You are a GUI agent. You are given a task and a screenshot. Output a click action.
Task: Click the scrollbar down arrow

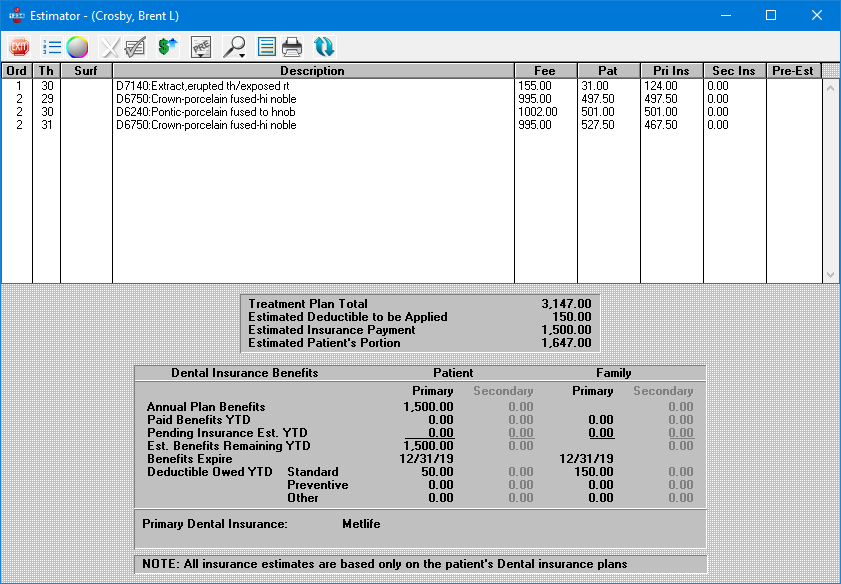[831, 274]
